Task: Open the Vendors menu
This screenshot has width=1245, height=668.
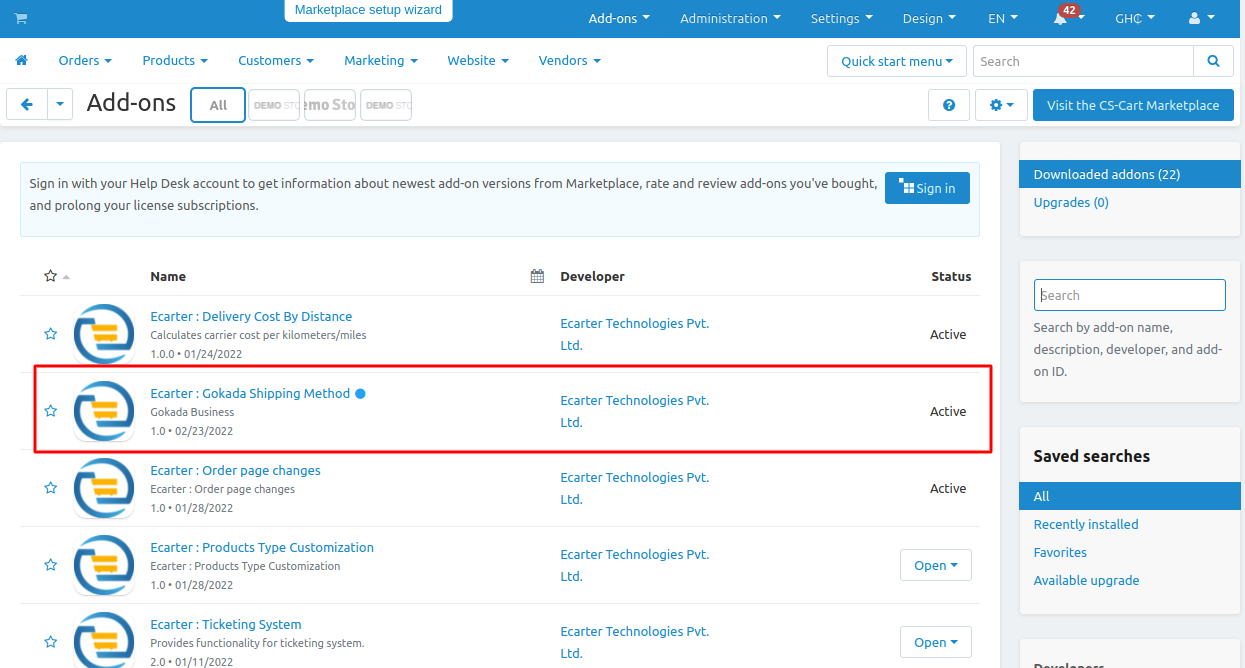Action: pyautogui.click(x=570, y=60)
